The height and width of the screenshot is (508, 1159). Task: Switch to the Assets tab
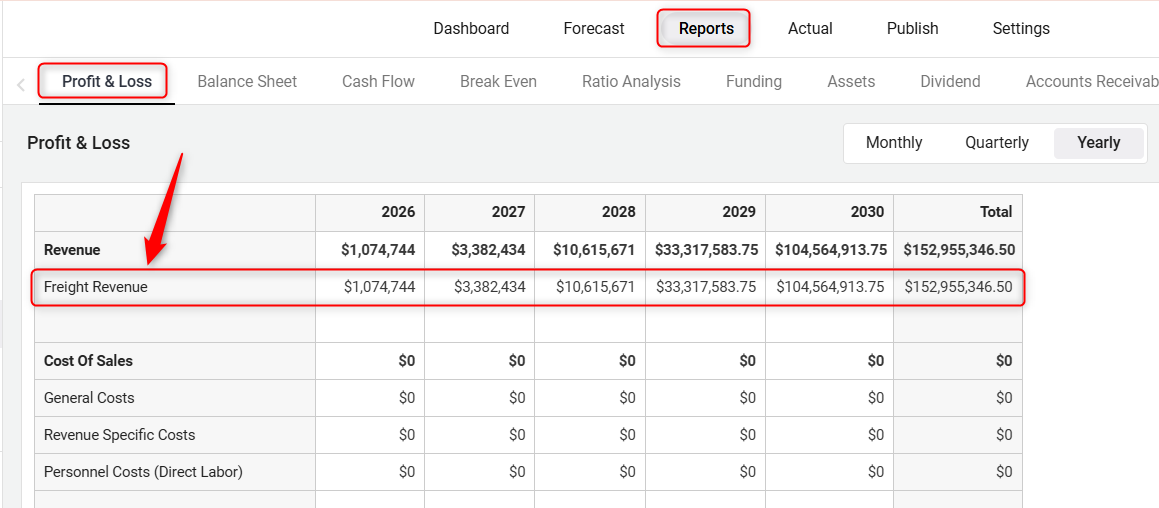[851, 81]
